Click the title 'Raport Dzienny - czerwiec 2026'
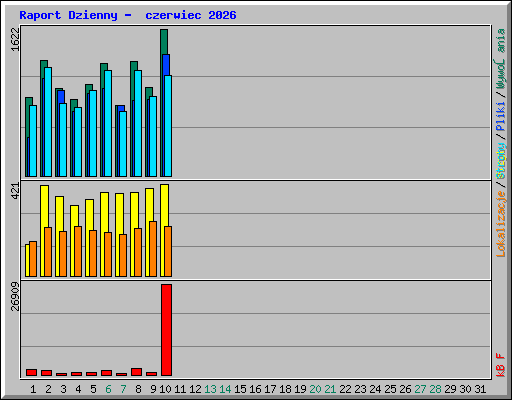This screenshot has width=512, height=400. click(x=128, y=15)
